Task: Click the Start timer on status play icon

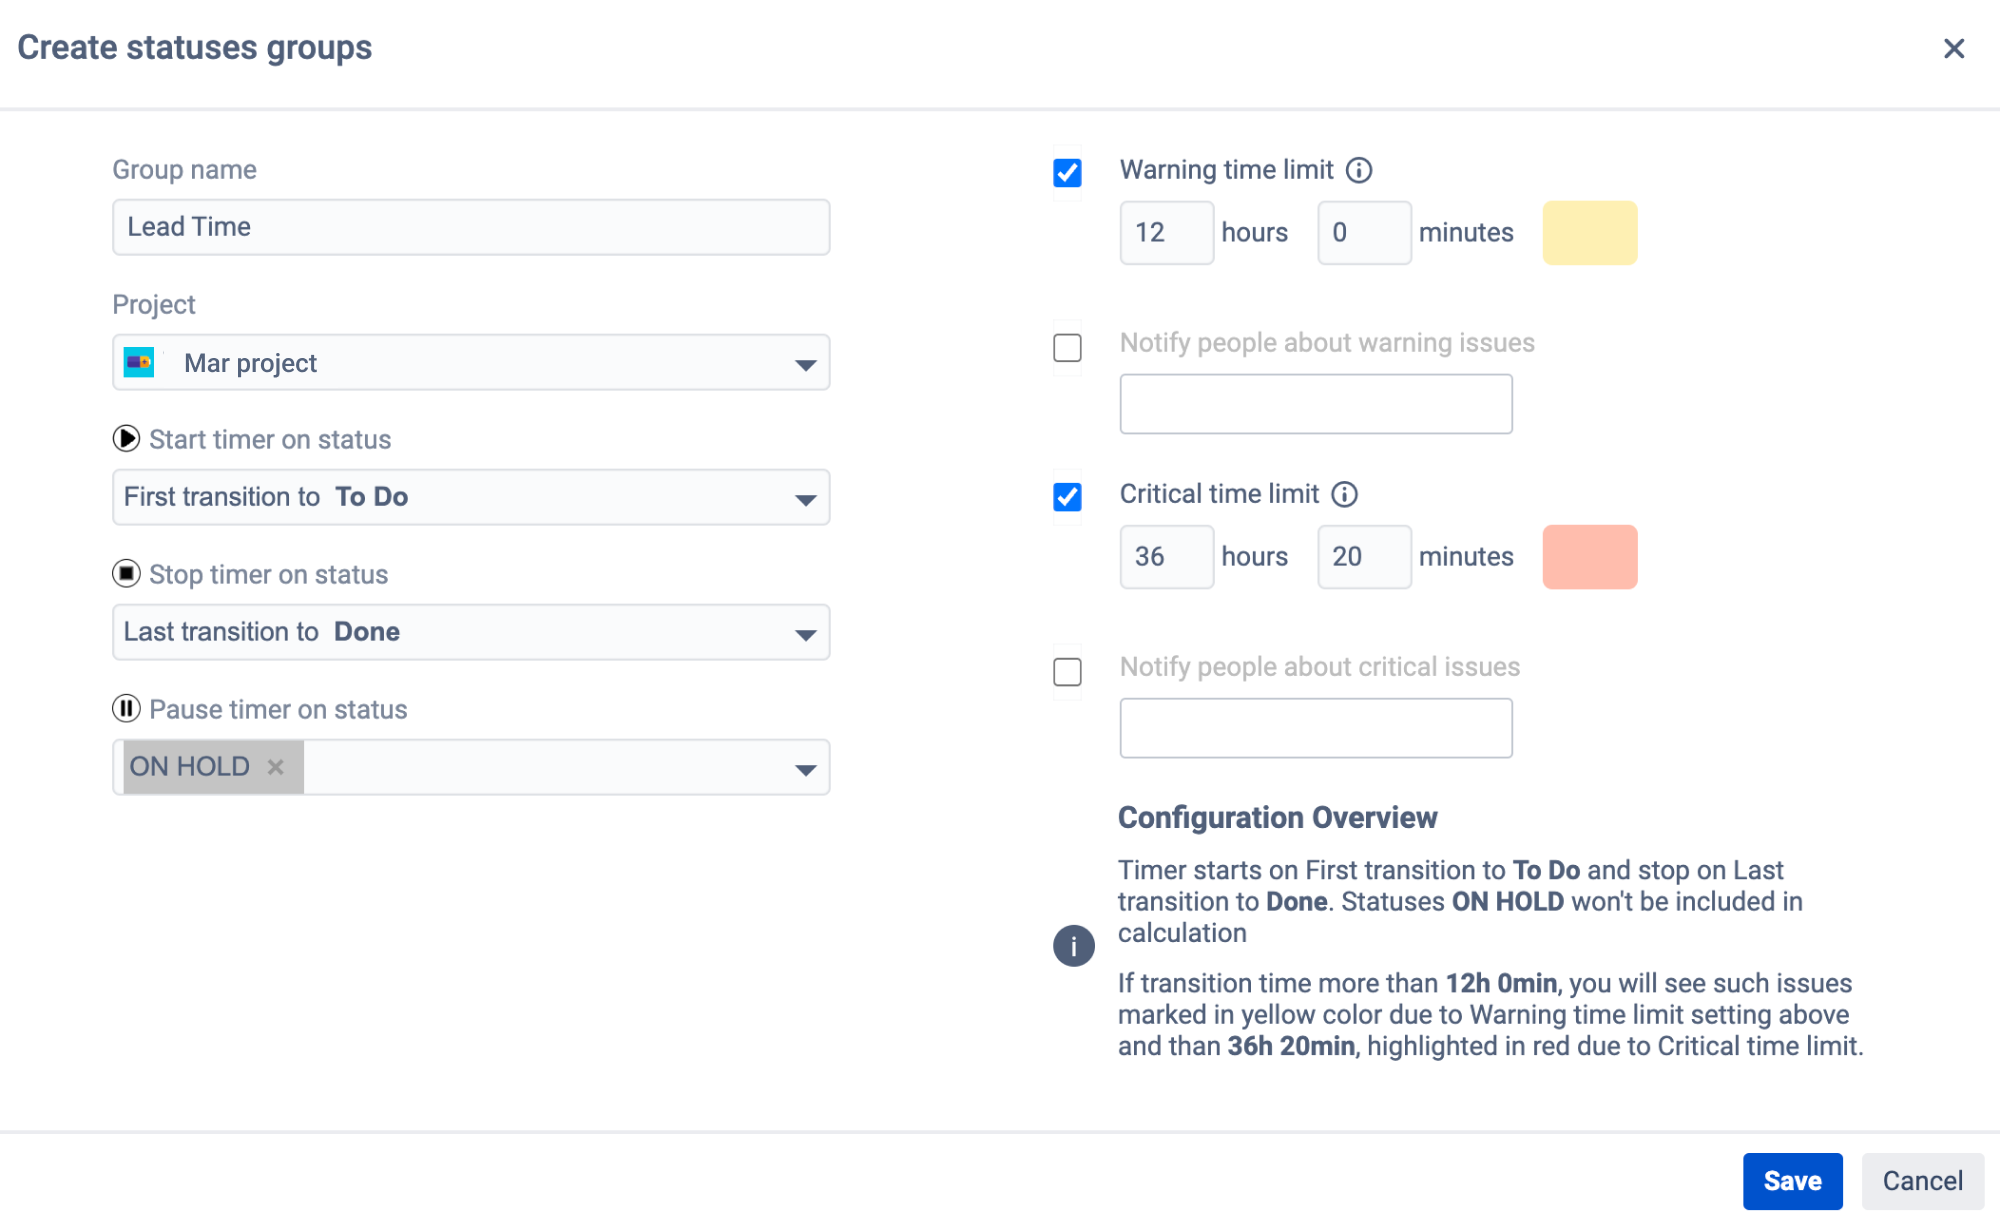Action: [126, 439]
